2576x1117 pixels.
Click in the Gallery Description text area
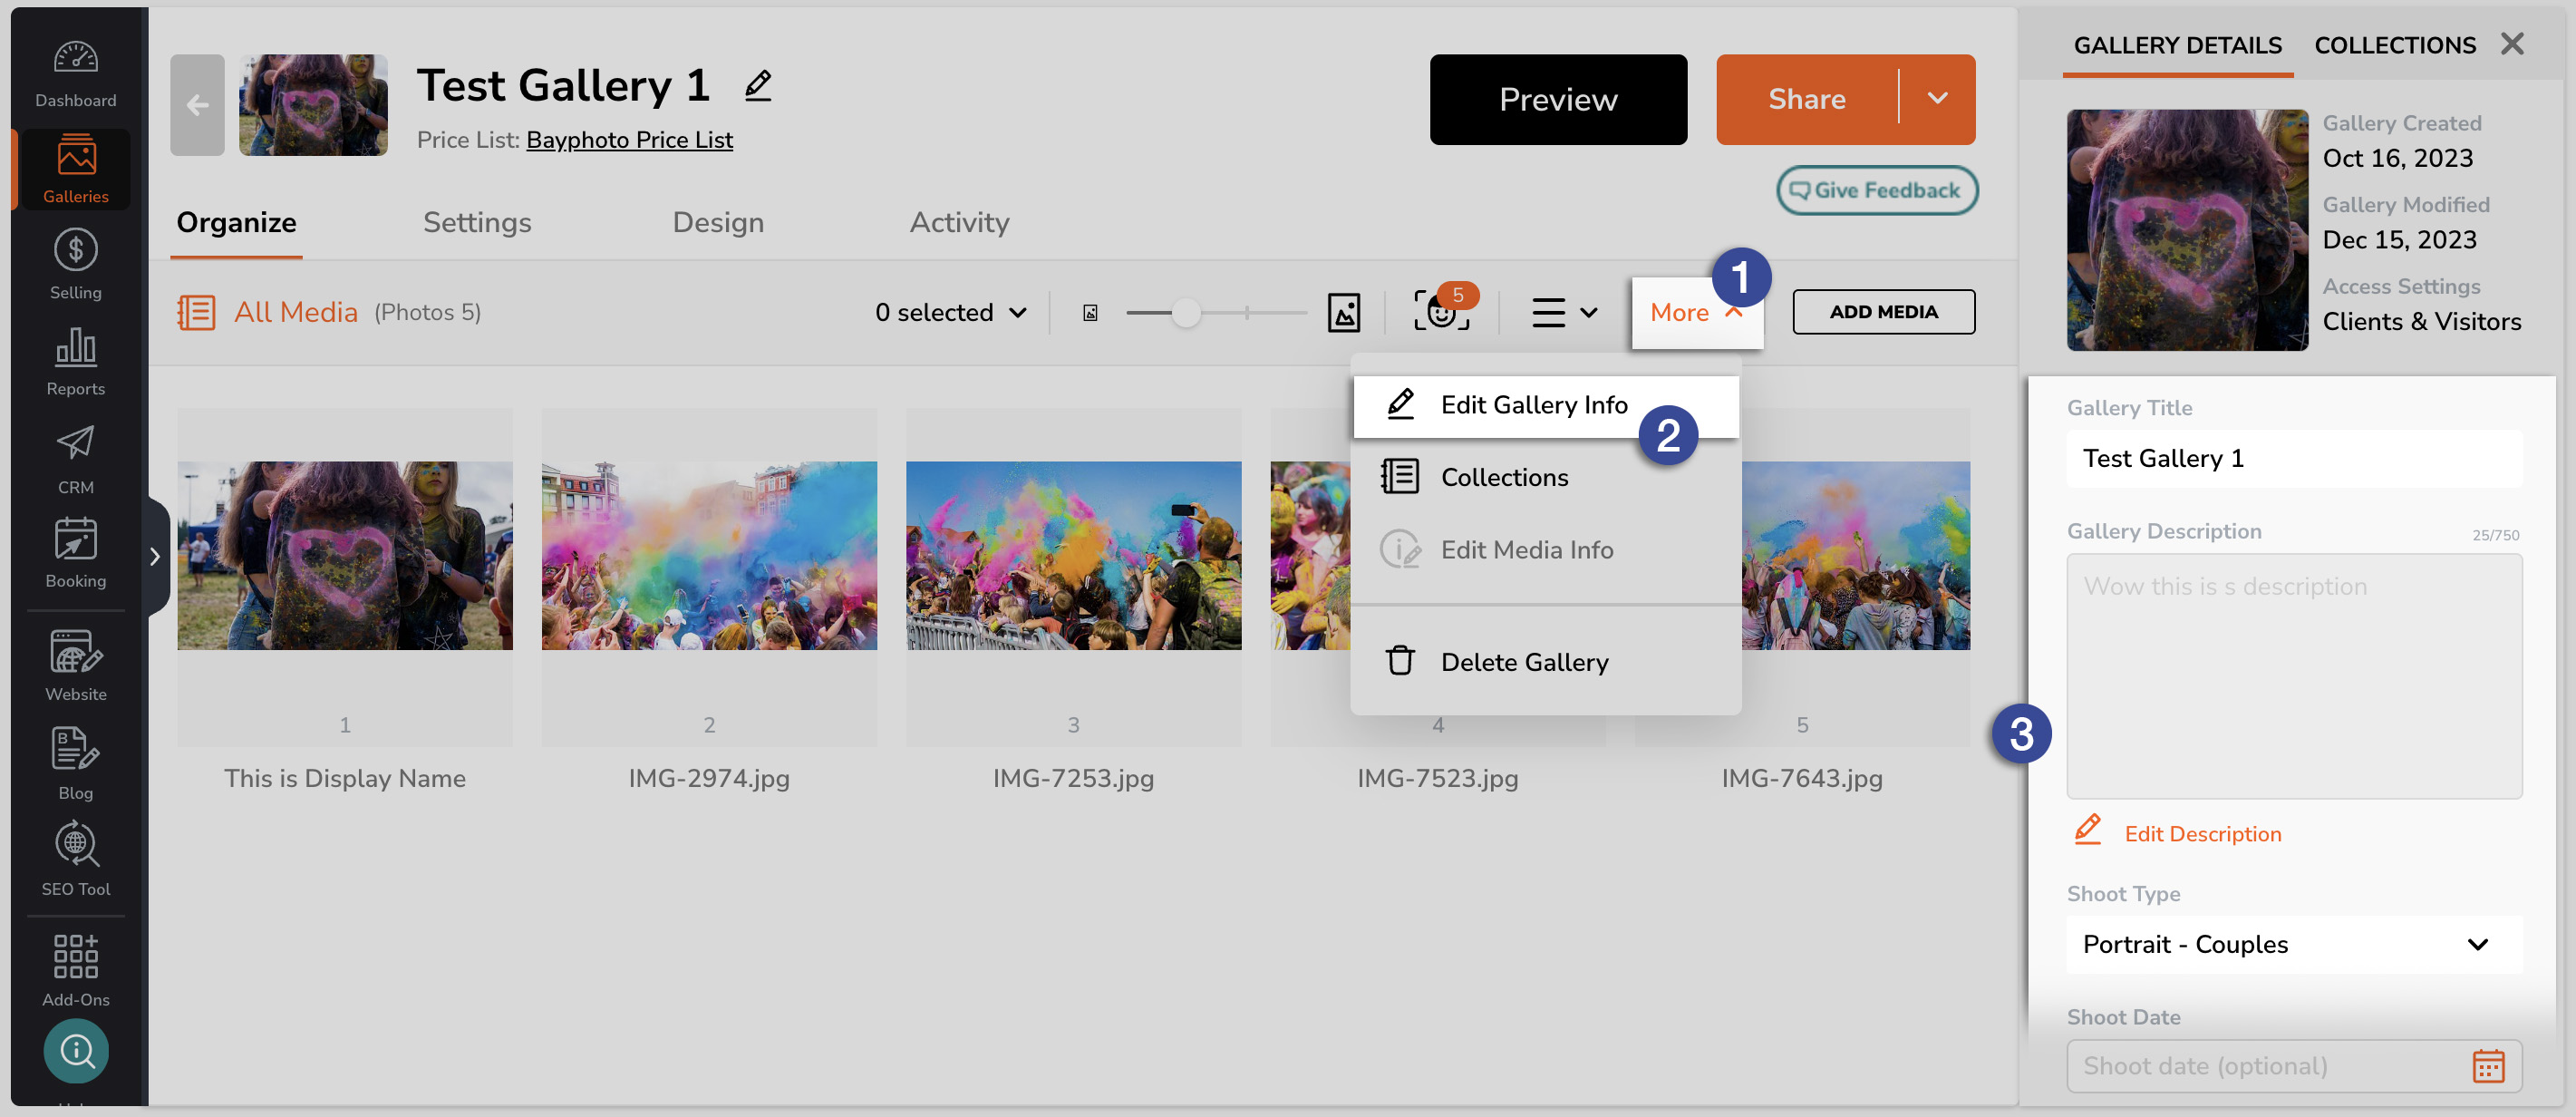pos(2294,676)
